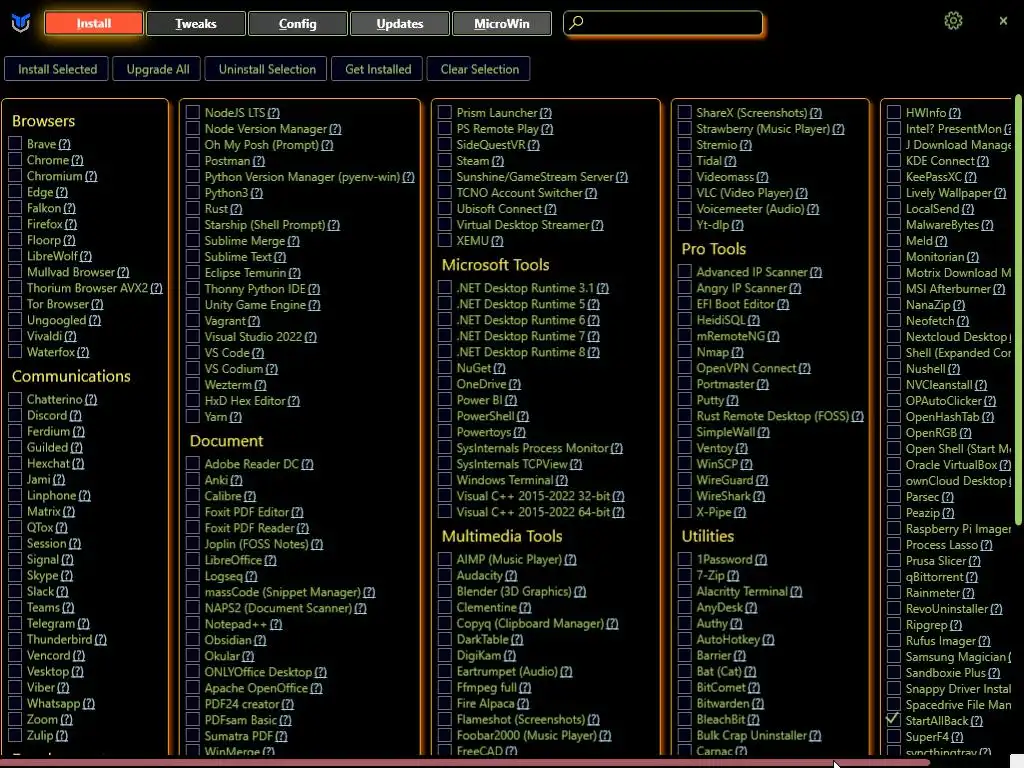Open the help link (?) next to HWInfo
The height and width of the screenshot is (768, 1024).
point(955,112)
